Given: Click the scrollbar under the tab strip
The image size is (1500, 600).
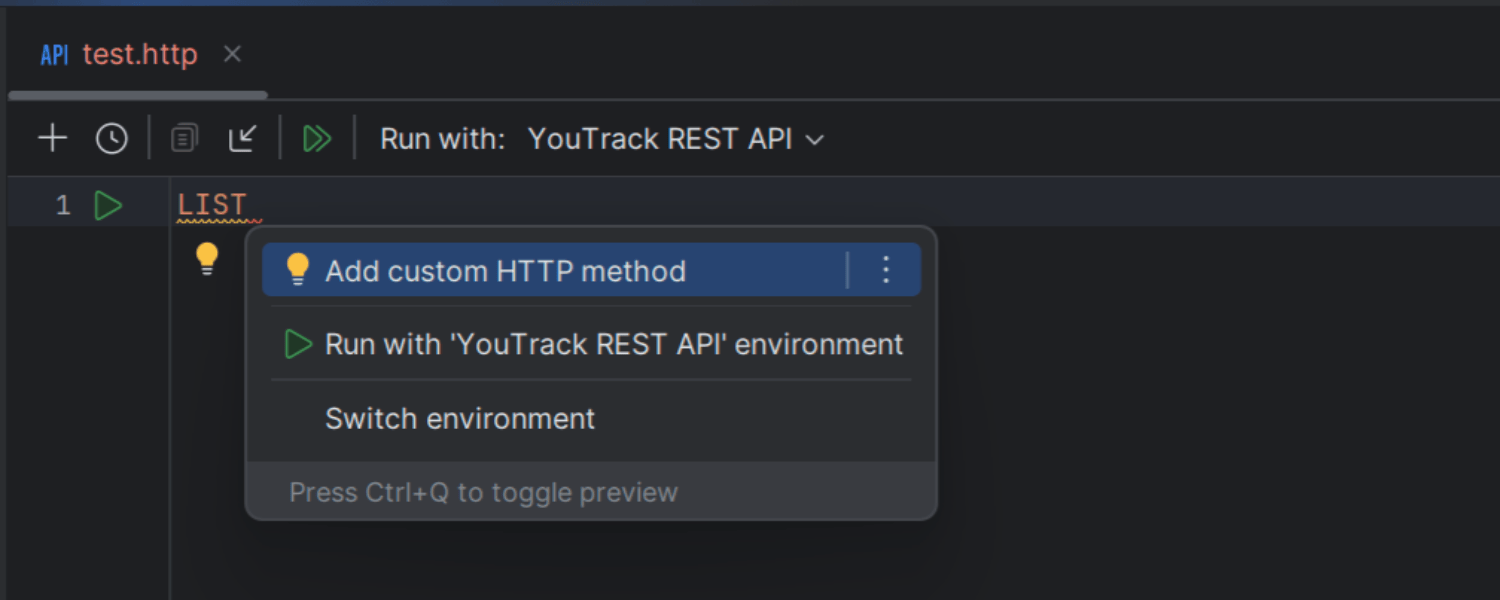Looking at the screenshot, I should pos(138,96).
